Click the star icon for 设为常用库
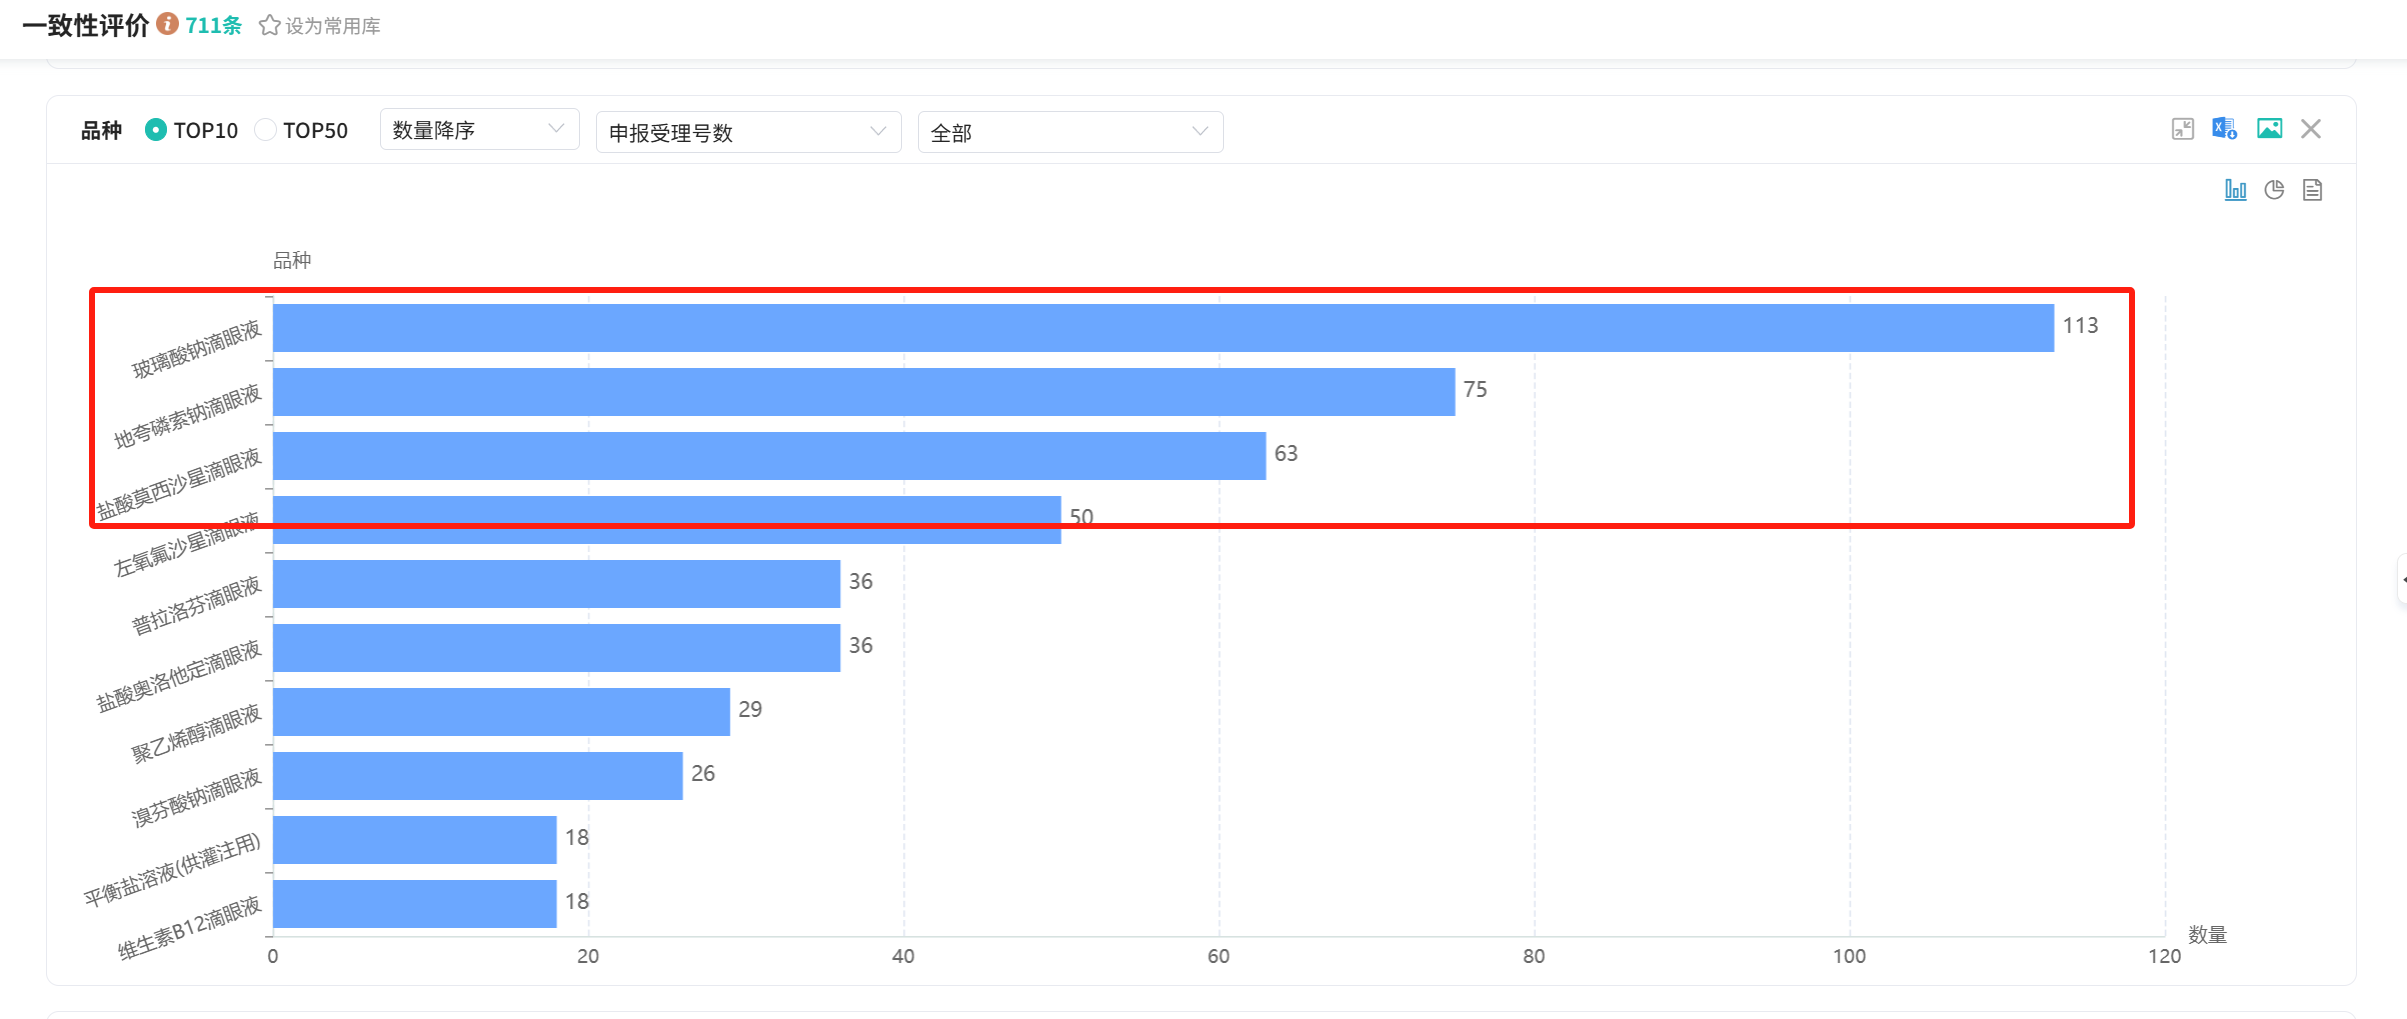This screenshot has width=2407, height=1019. click(x=269, y=26)
